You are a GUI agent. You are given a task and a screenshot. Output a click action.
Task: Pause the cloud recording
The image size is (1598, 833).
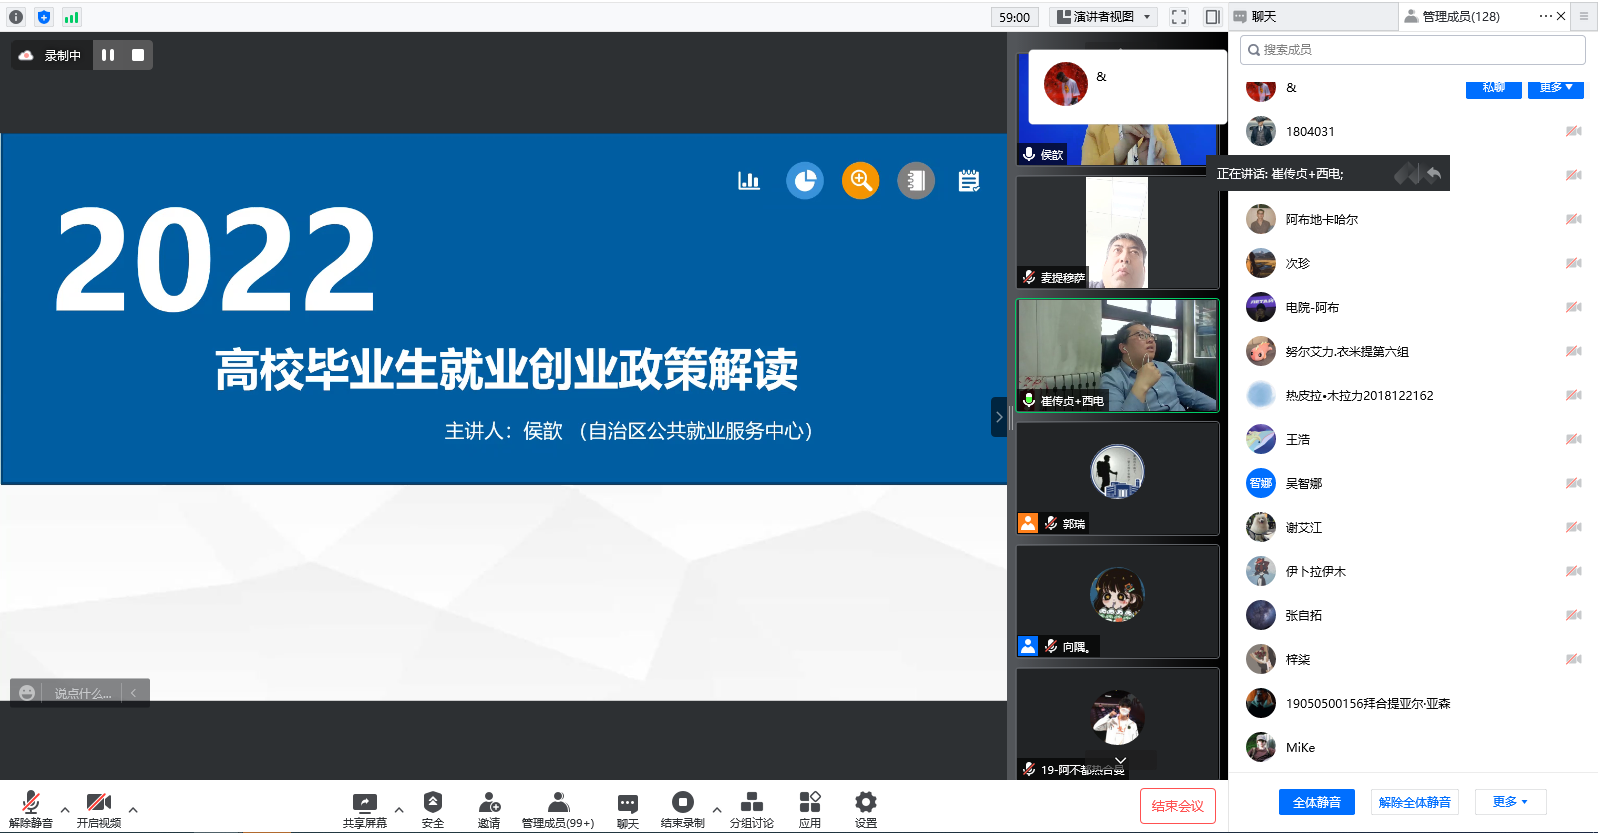click(108, 55)
